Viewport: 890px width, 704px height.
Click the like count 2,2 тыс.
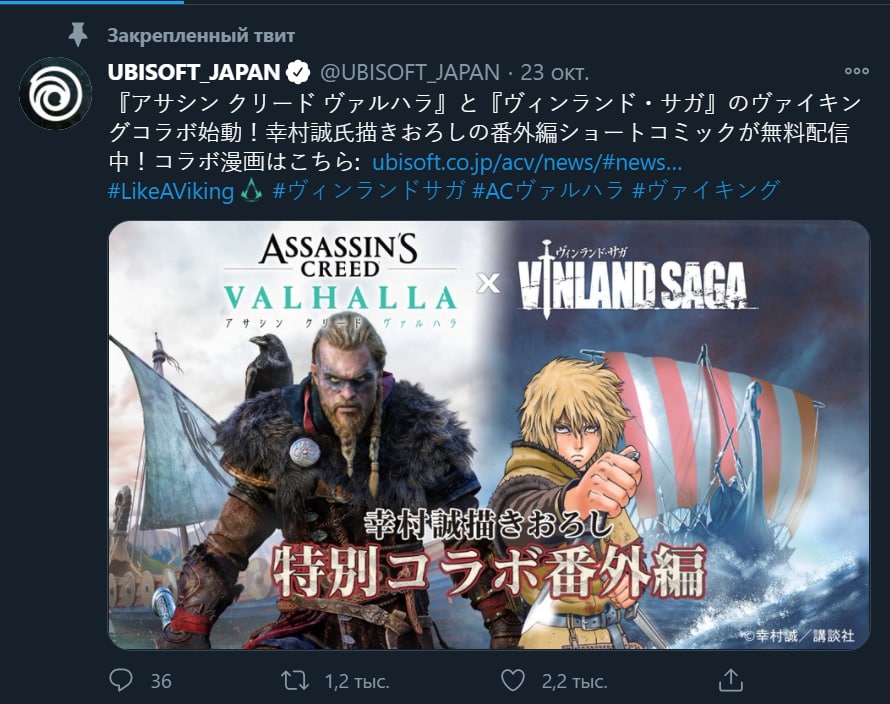574,681
